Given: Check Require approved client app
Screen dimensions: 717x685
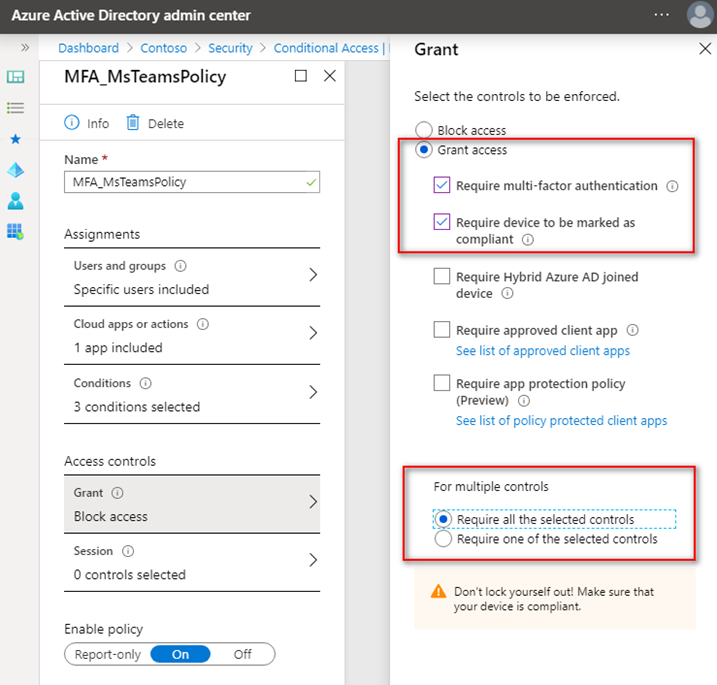Looking at the screenshot, I should coord(442,330).
